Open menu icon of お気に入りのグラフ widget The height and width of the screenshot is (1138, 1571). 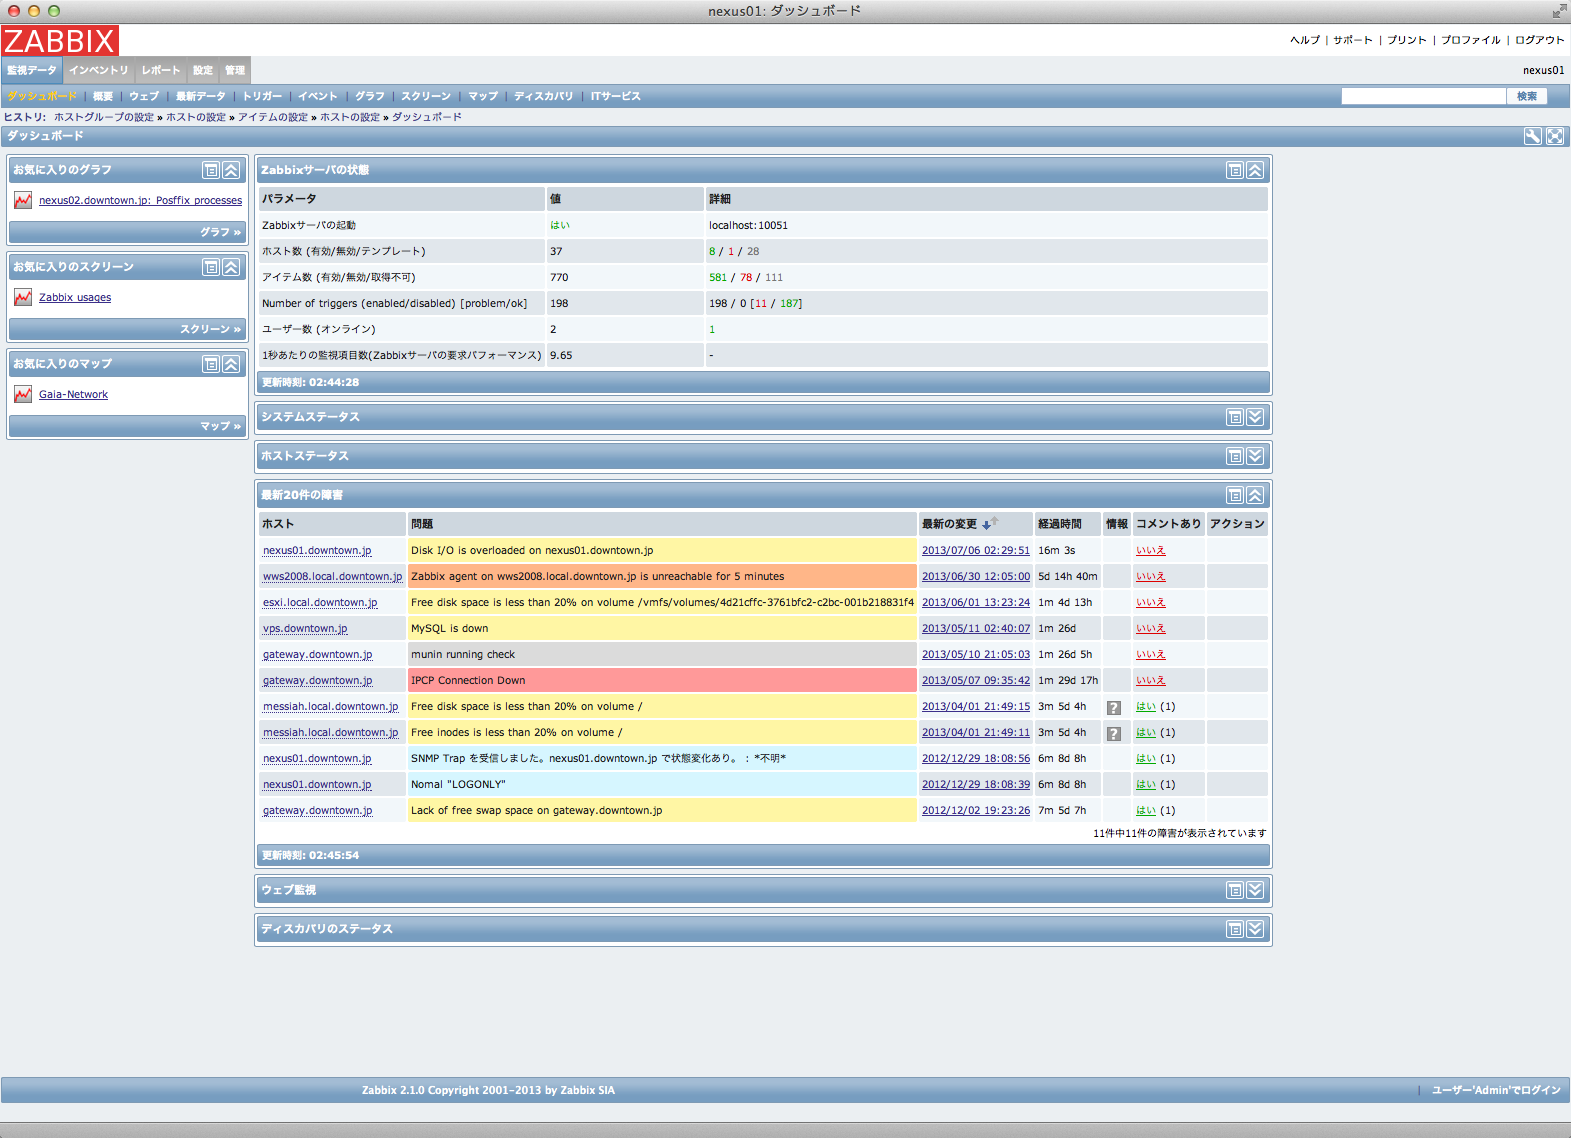pos(211,170)
